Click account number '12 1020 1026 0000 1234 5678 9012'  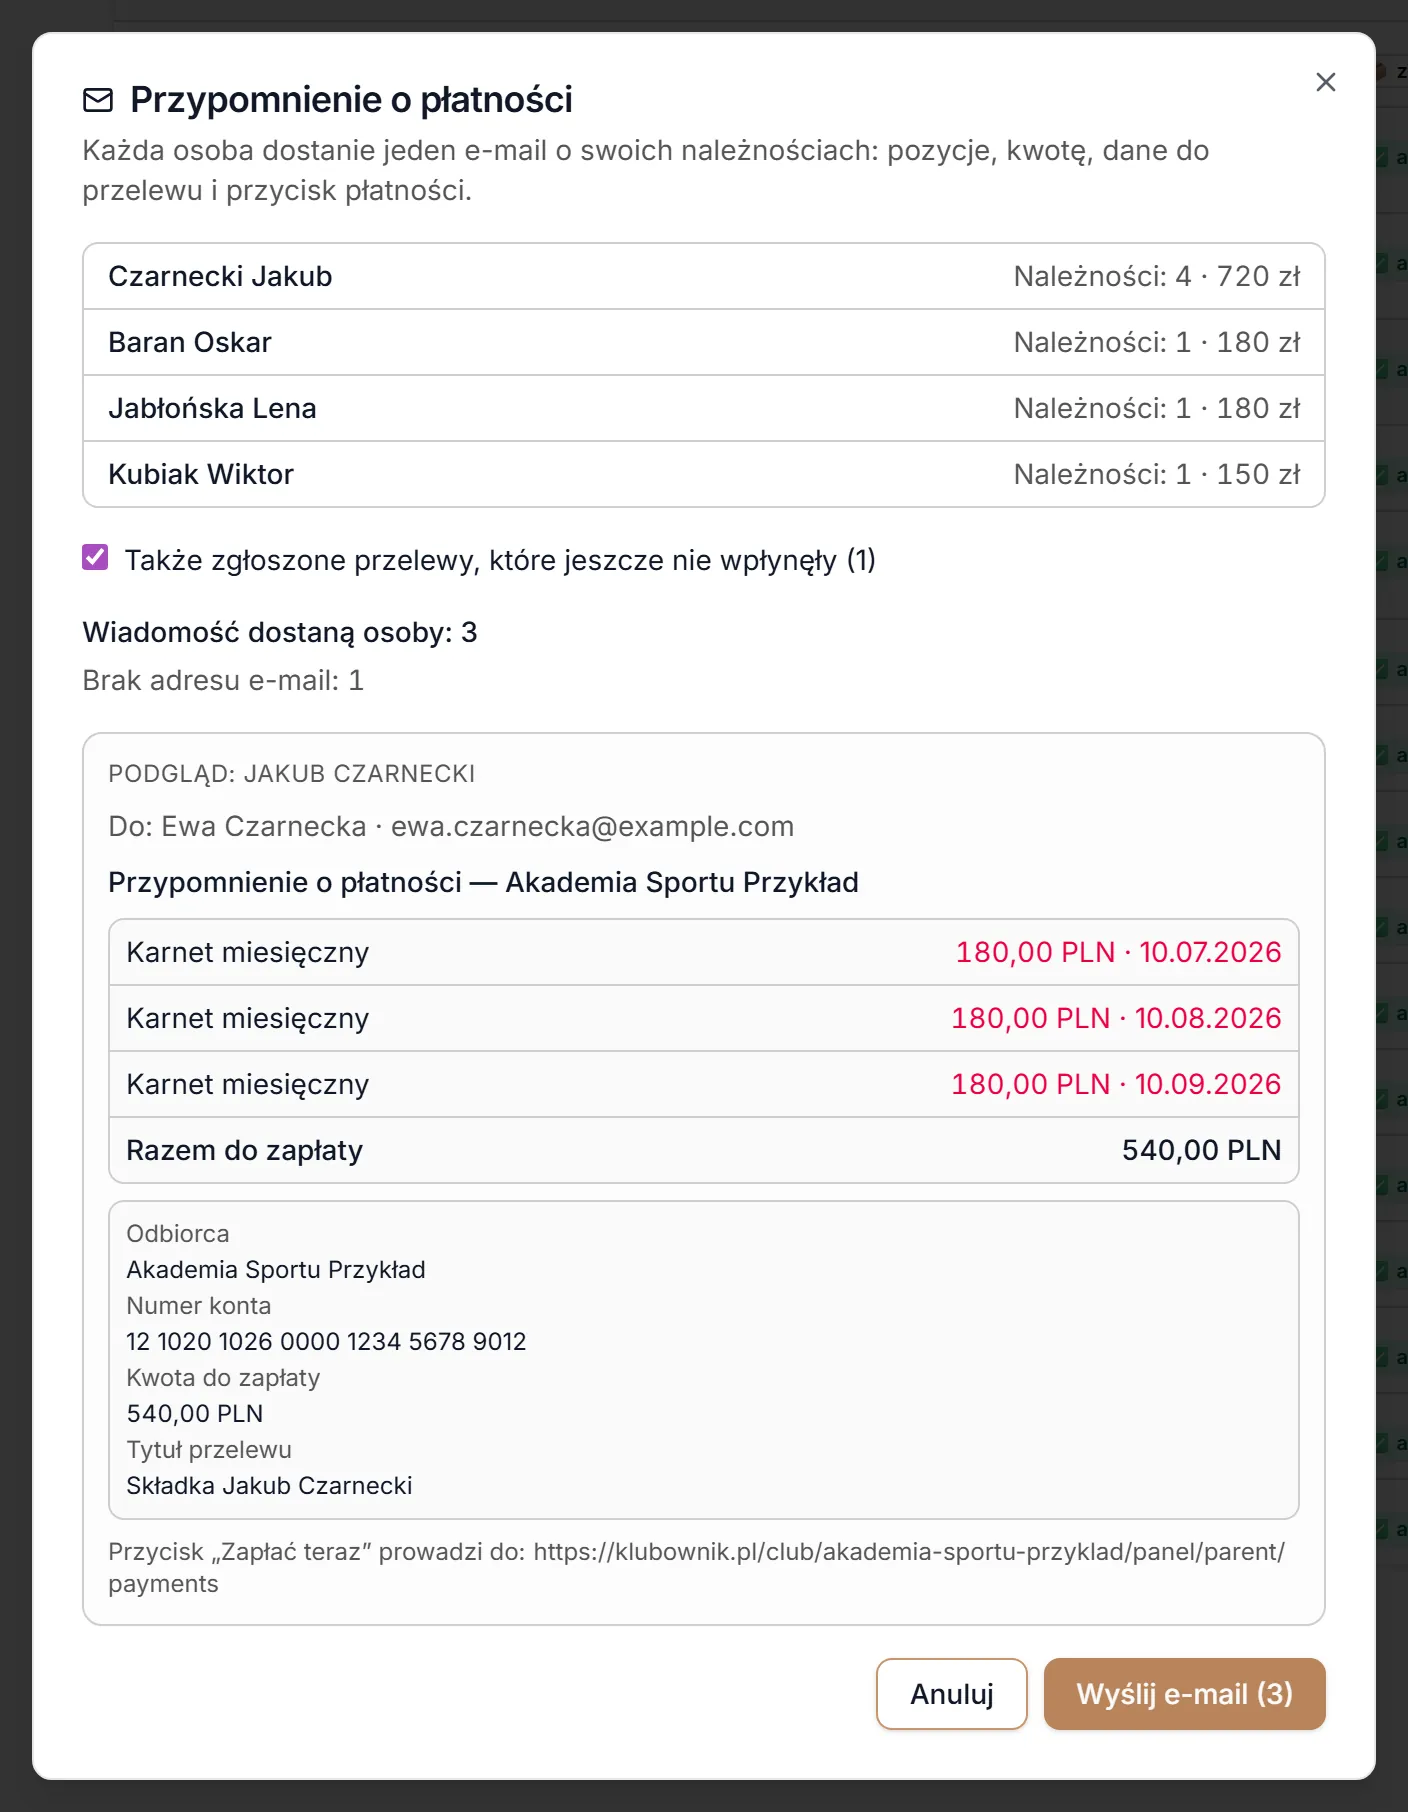pyautogui.click(x=326, y=1342)
